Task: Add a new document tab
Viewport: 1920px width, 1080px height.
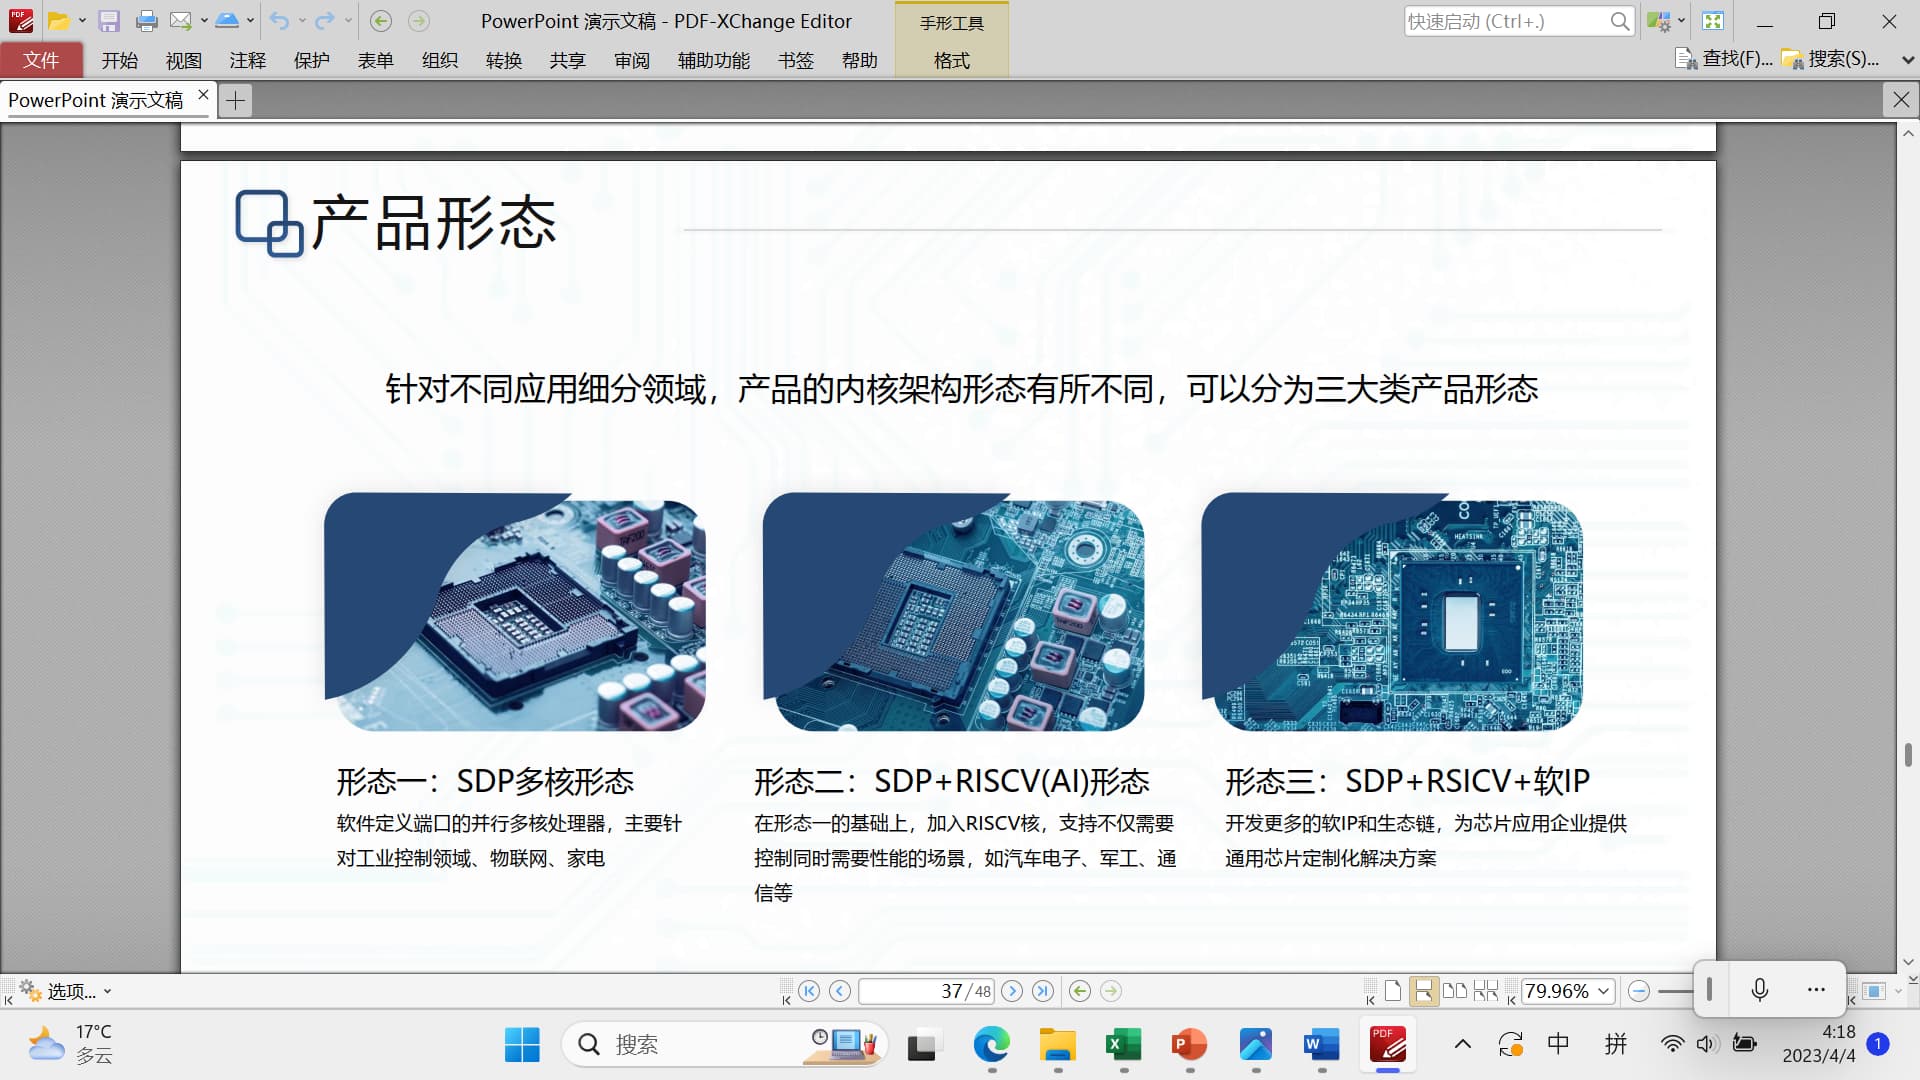Action: (x=235, y=100)
